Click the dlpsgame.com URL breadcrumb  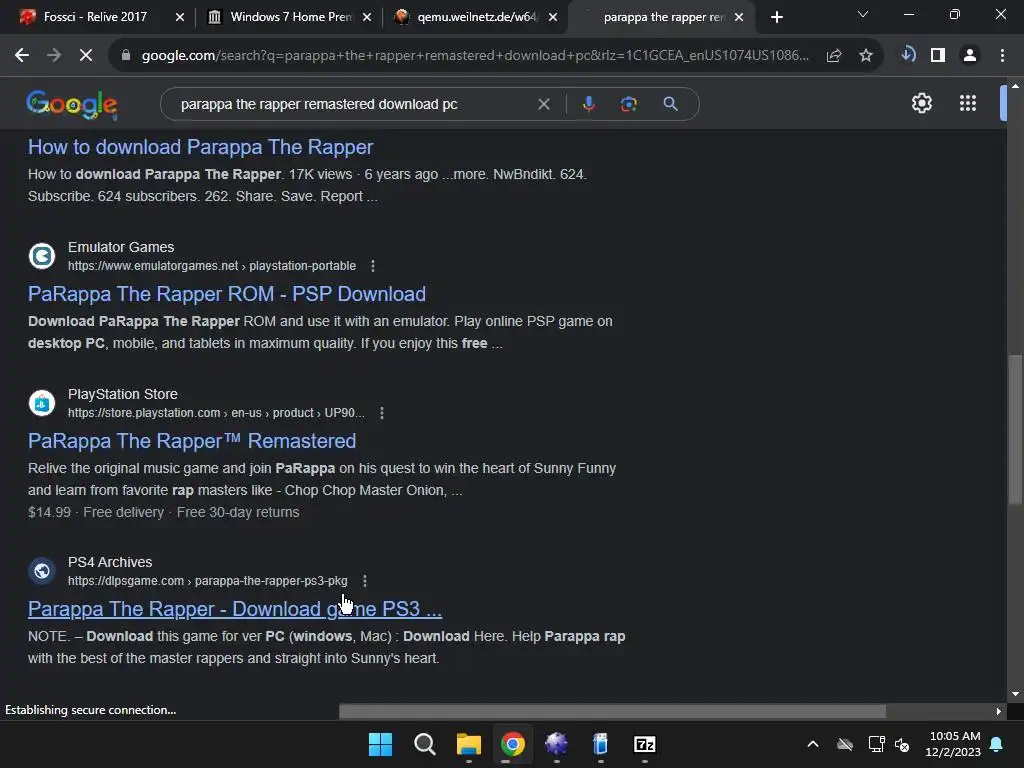[x=208, y=581]
